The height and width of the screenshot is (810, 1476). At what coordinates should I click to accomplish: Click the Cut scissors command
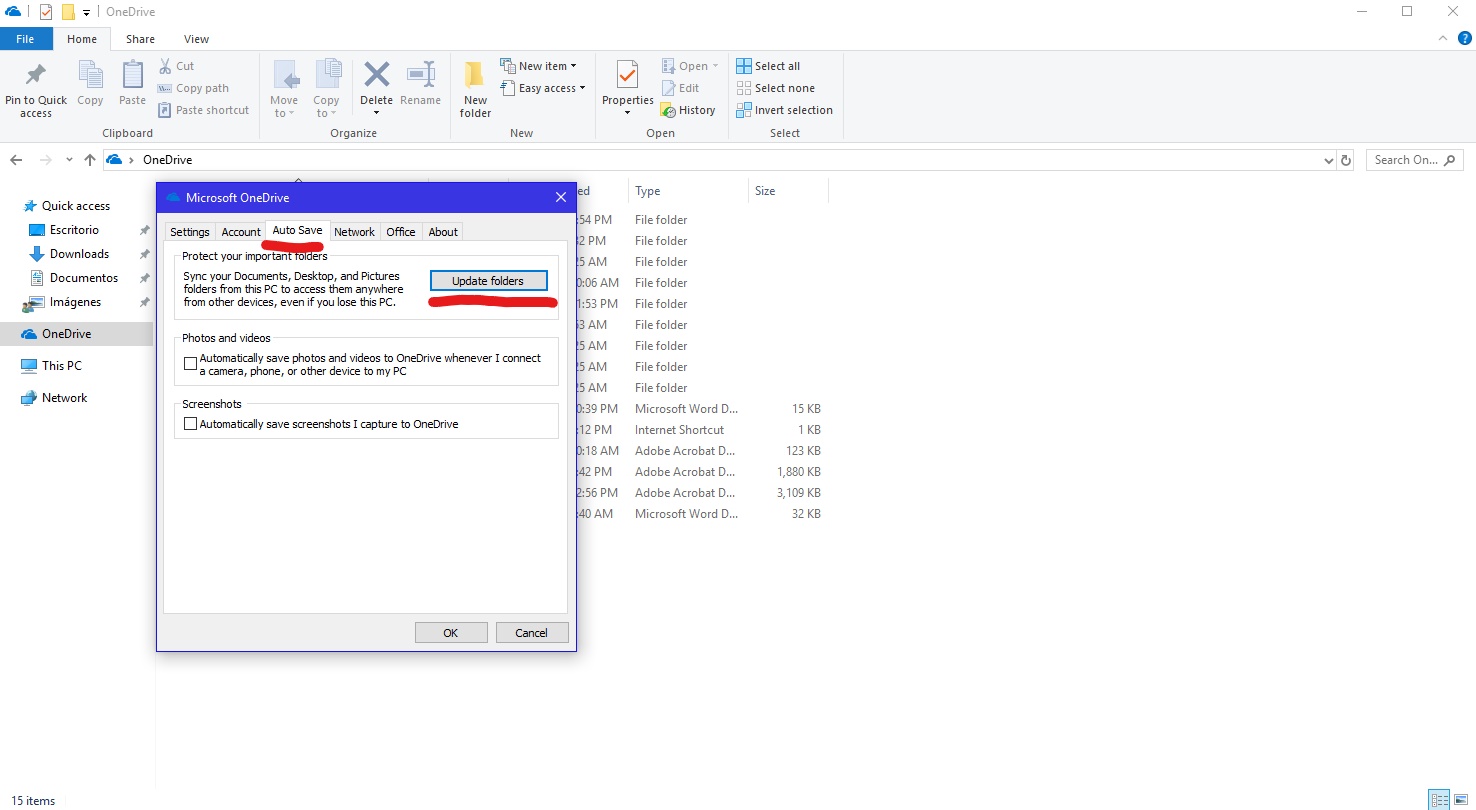pos(176,66)
